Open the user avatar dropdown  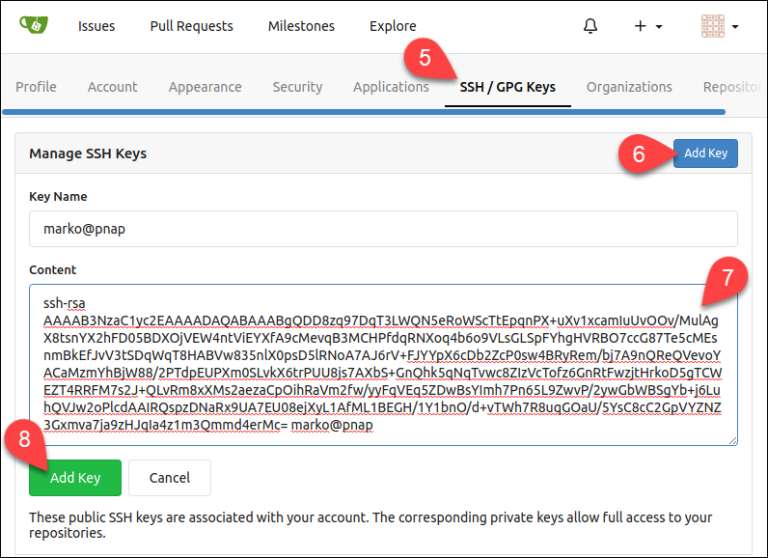pos(719,26)
